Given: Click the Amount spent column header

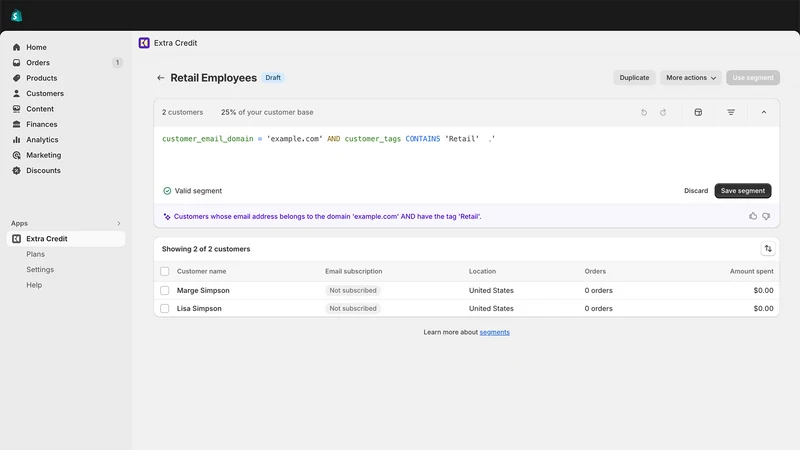Looking at the screenshot, I should coord(752,271).
